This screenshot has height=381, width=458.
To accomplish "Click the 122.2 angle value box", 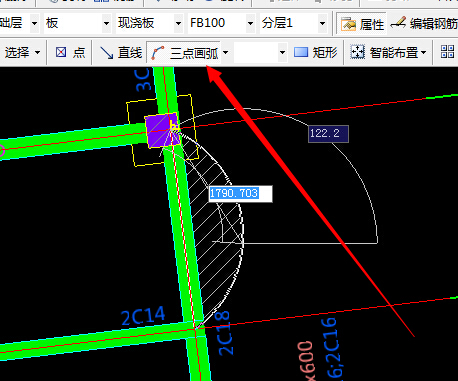I will (328, 134).
